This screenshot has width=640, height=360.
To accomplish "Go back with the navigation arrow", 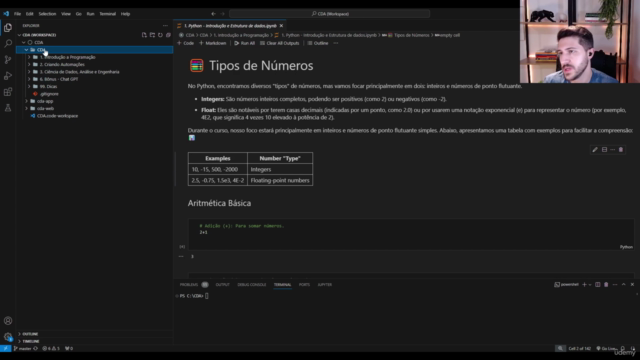I will (213, 14).
